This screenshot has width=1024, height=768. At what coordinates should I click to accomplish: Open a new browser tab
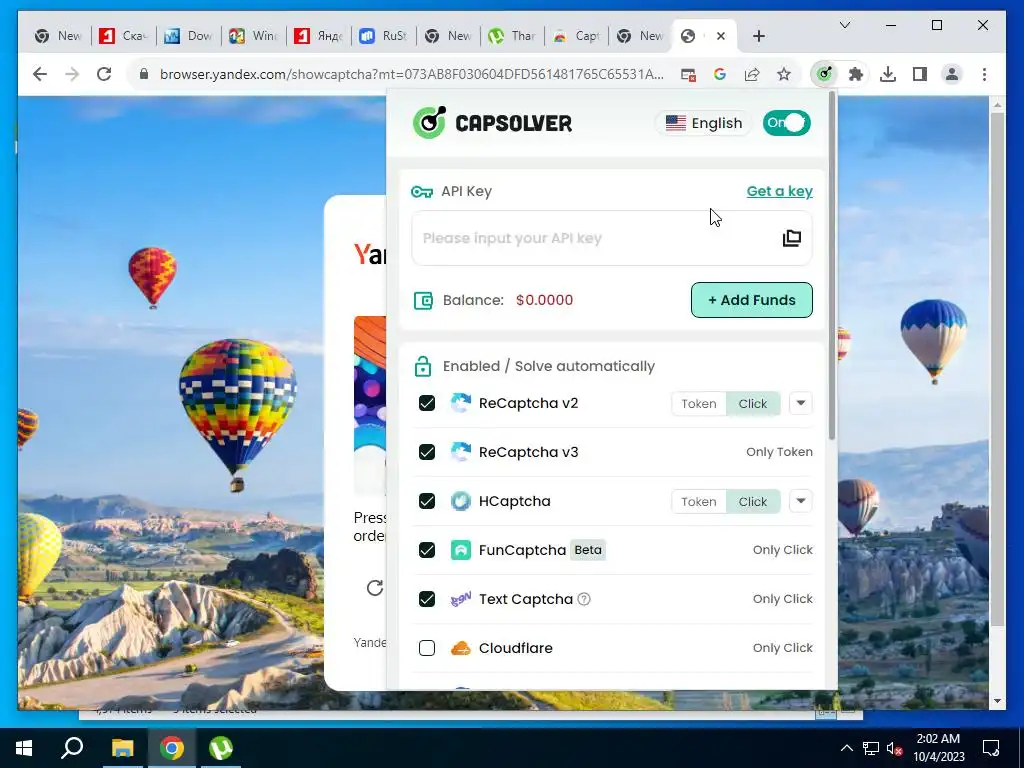(x=758, y=36)
